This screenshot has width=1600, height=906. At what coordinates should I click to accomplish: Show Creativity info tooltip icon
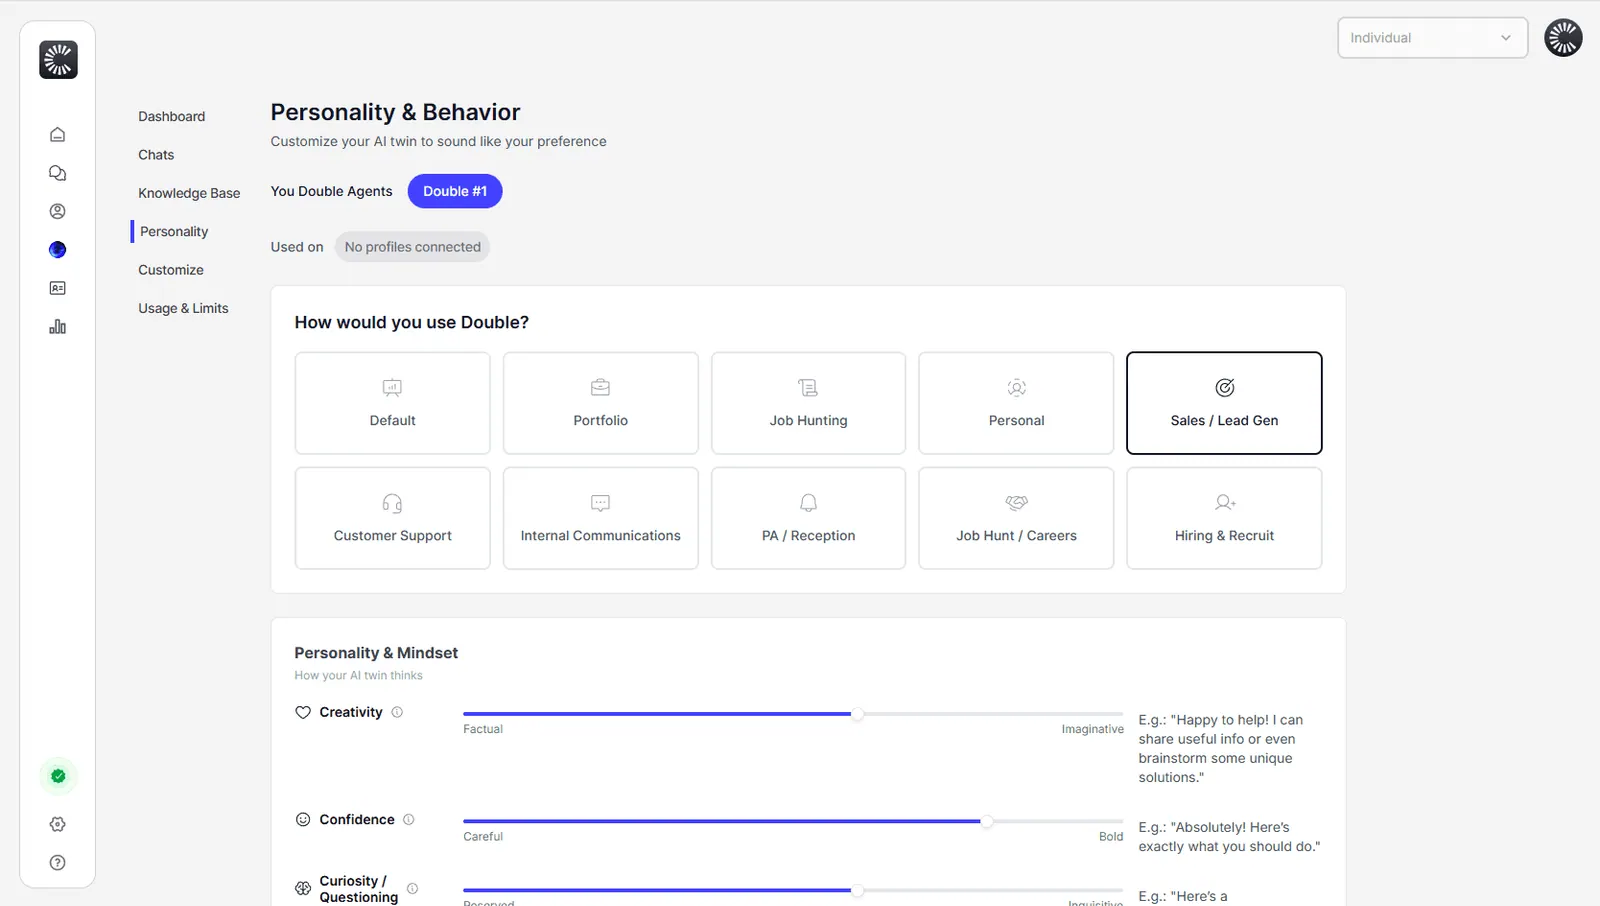397,712
